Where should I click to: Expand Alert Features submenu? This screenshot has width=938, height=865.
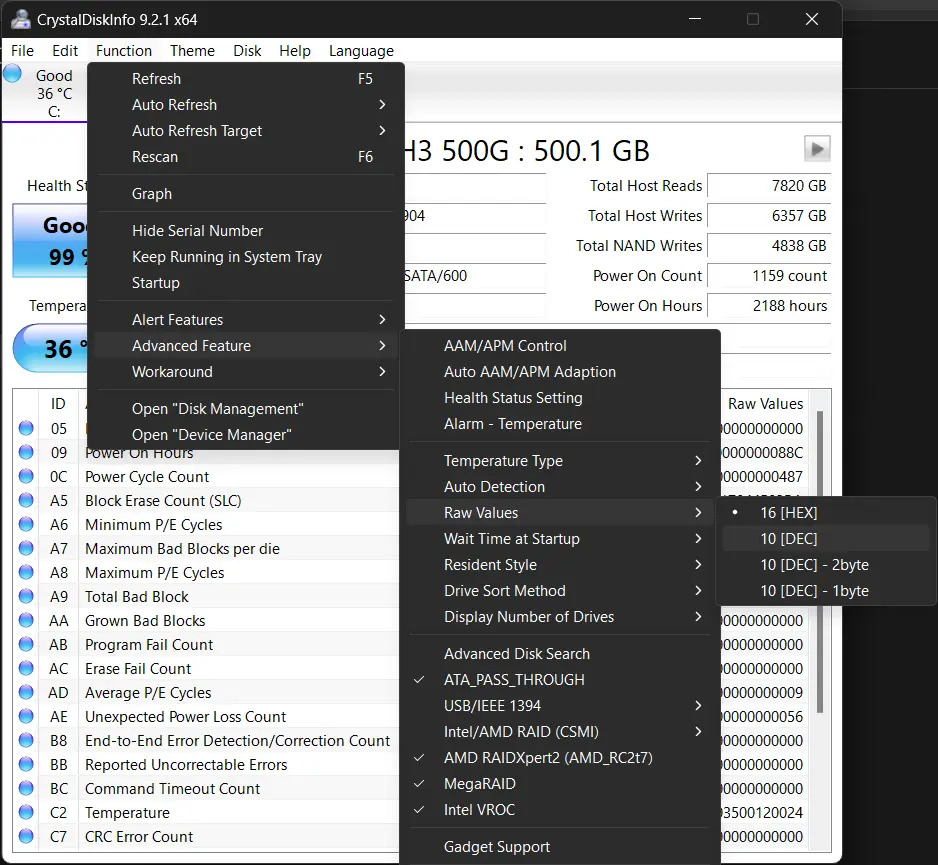[x=246, y=319]
